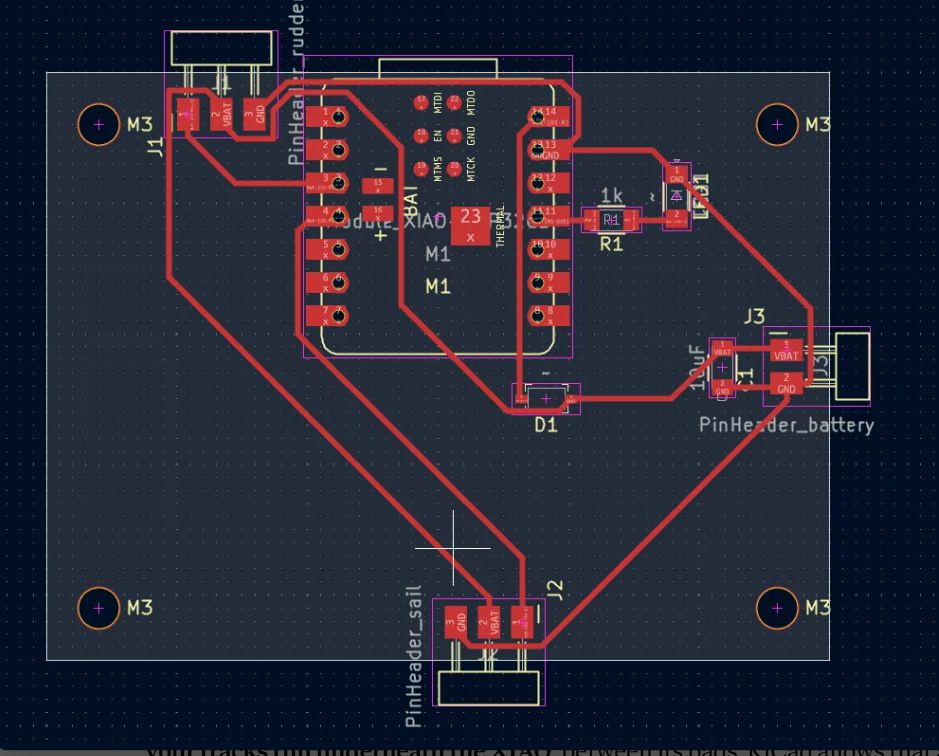
Task: Click J3 pad 2 GND
Action: [x=786, y=383]
